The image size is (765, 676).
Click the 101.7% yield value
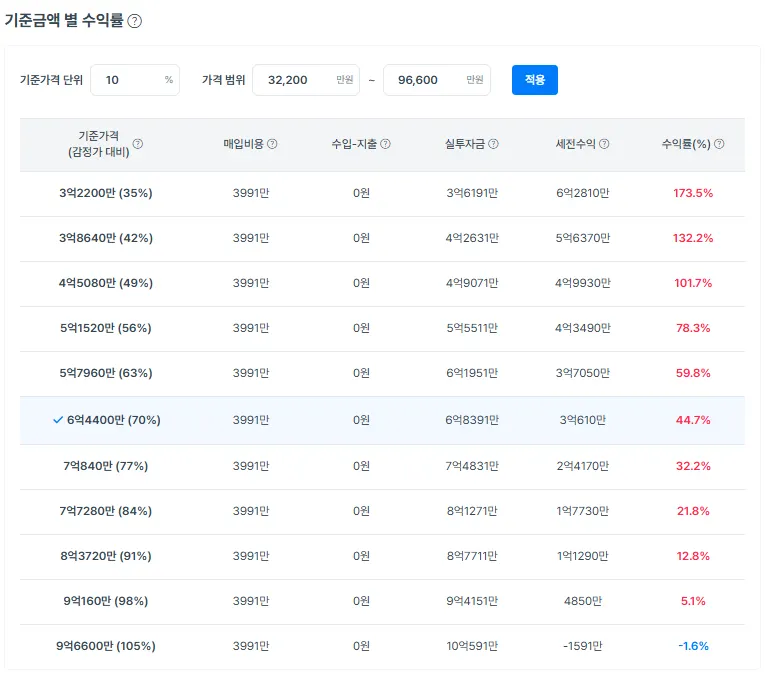[x=693, y=283]
